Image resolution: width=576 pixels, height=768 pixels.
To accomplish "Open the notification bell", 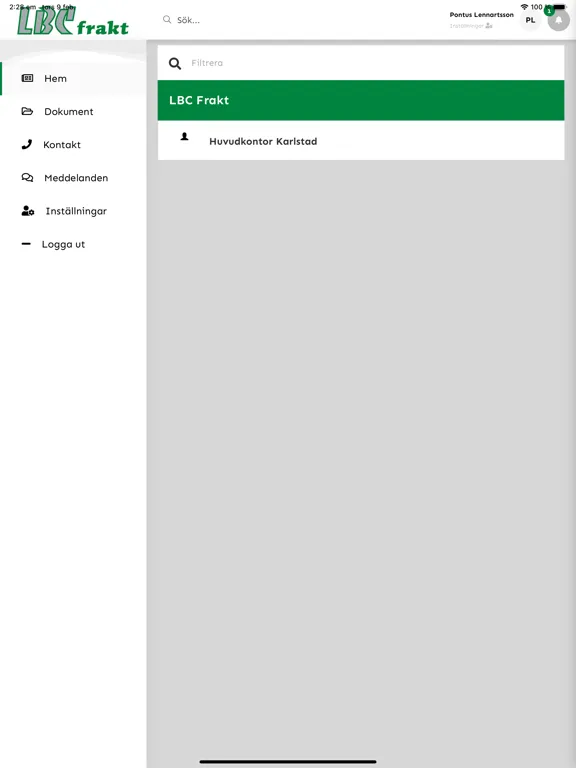I will tap(558, 20).
